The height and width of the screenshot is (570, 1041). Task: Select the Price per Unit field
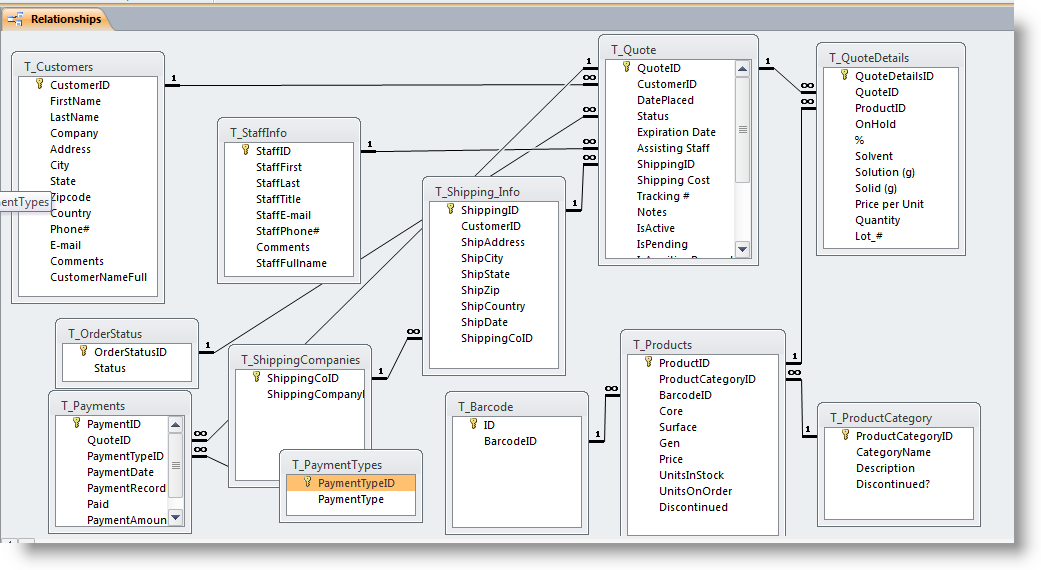tap(889, 204)
